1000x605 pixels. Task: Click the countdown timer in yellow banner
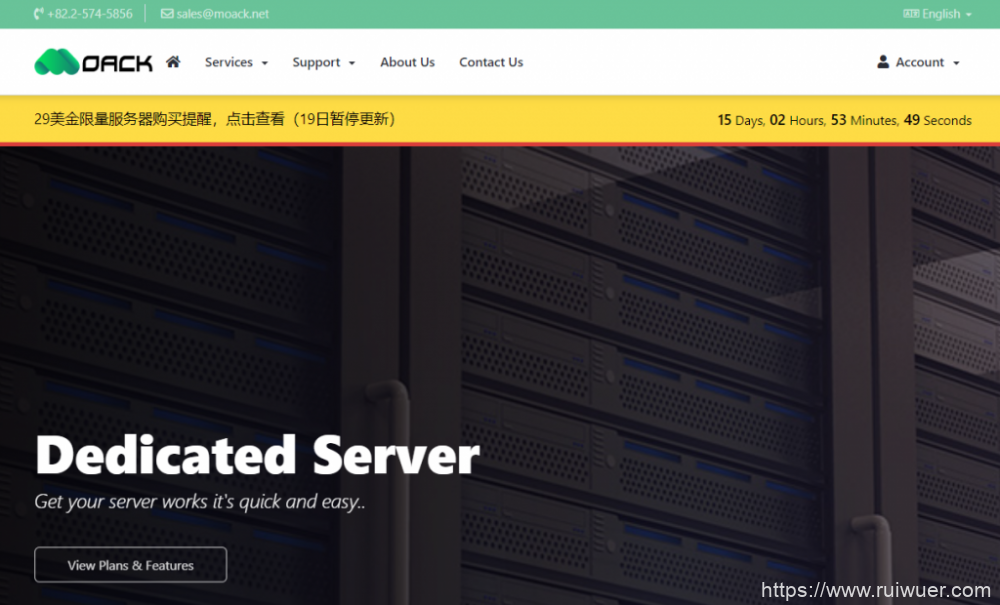844,120
